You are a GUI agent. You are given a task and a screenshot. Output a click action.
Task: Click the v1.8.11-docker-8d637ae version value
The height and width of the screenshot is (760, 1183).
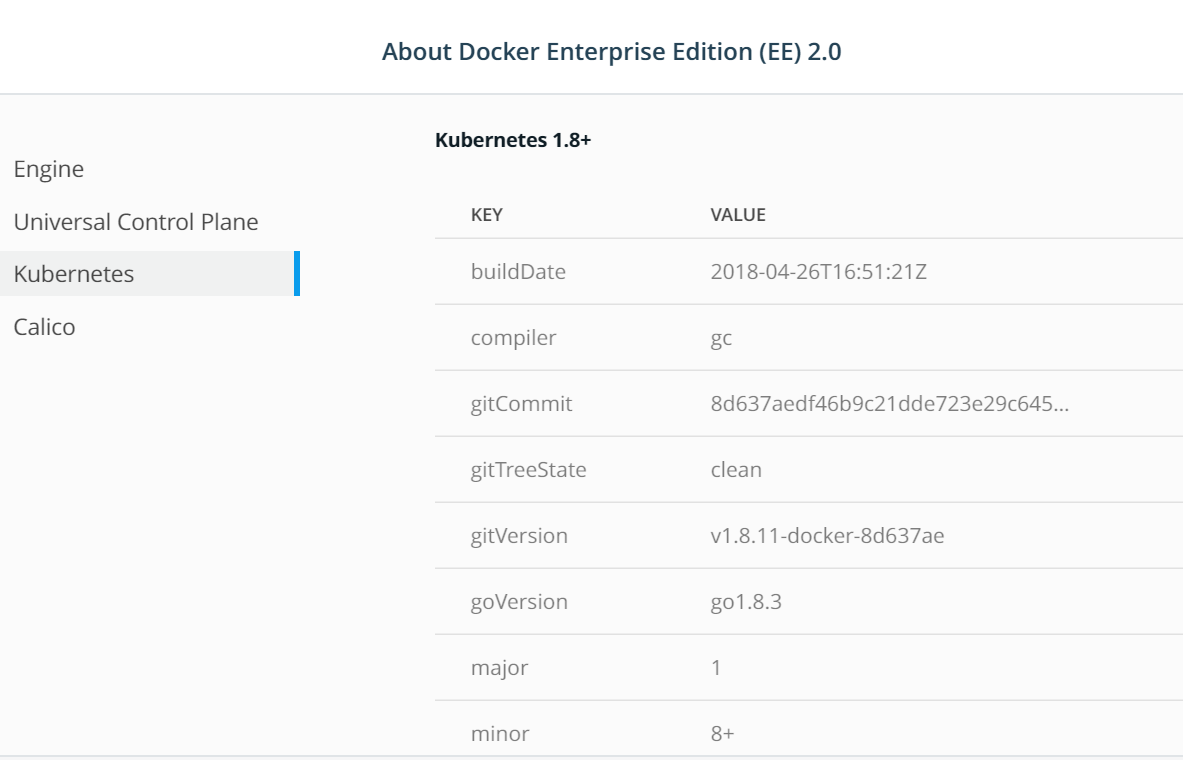pyautogui.click(x=827, y=536)
